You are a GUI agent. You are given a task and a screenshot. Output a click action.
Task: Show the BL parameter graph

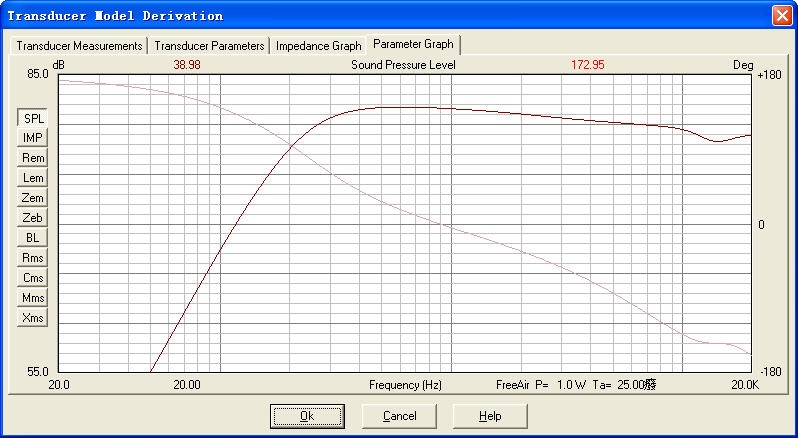[33, 238]
